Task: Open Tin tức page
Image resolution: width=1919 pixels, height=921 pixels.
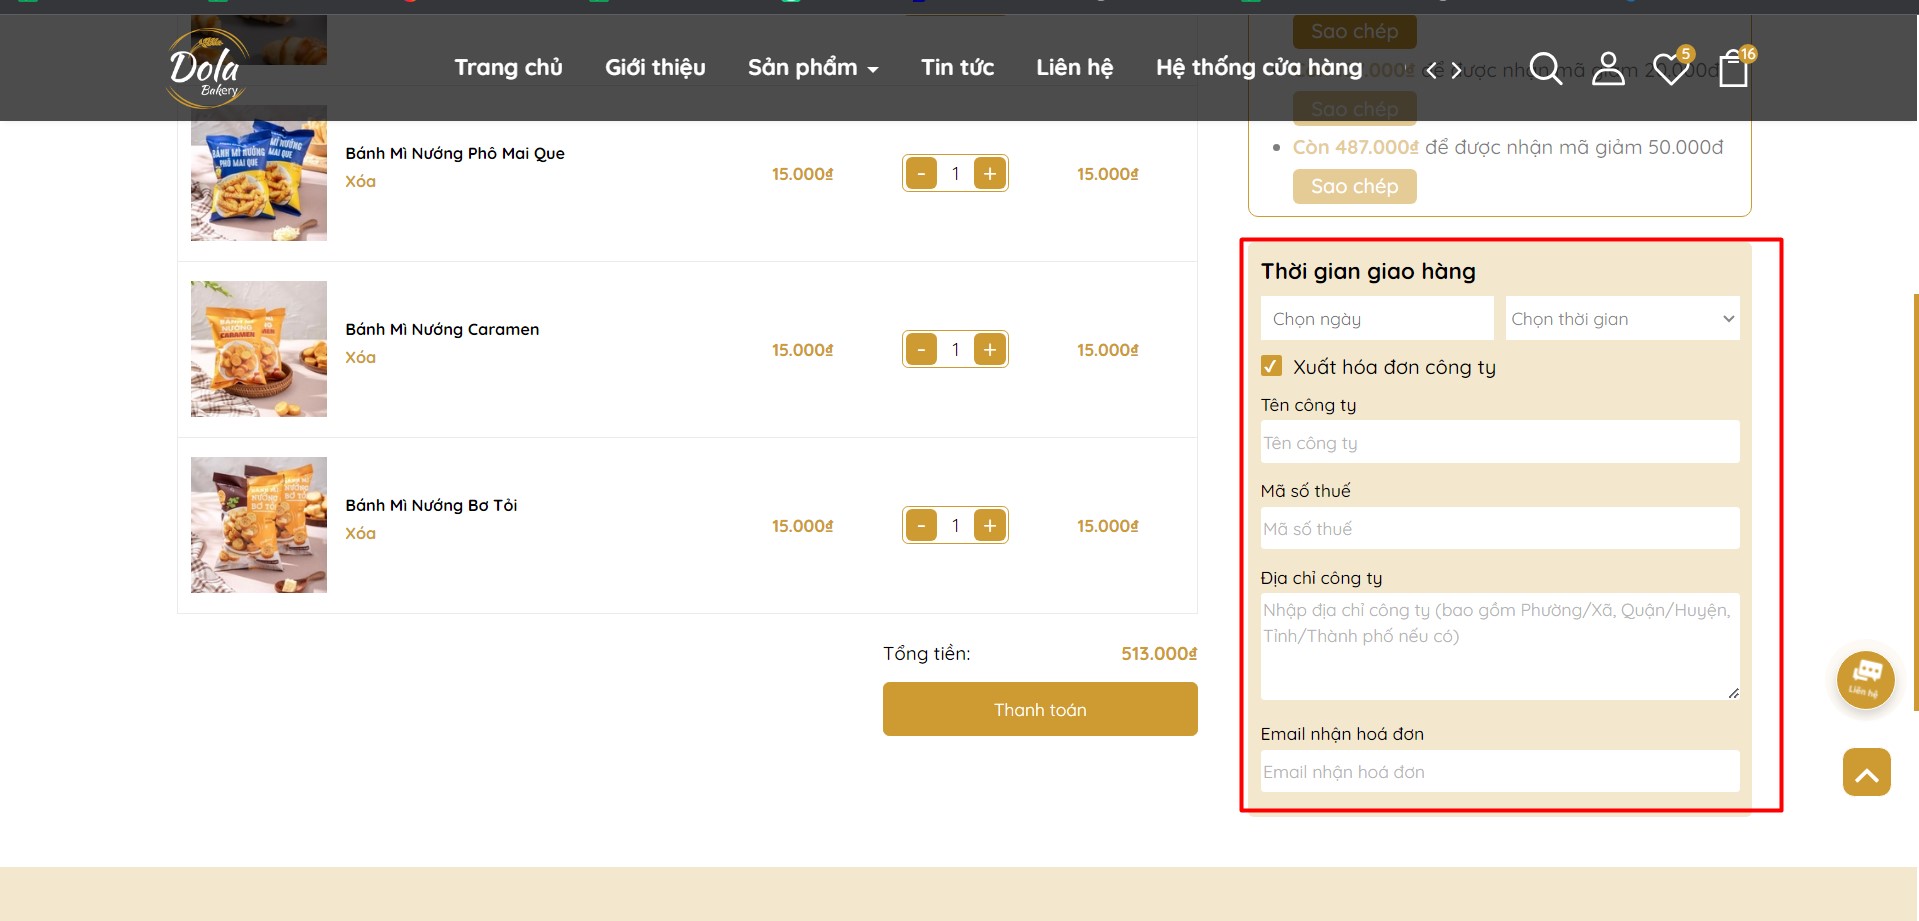Action: pyautogui.click(x=957, y=67)
